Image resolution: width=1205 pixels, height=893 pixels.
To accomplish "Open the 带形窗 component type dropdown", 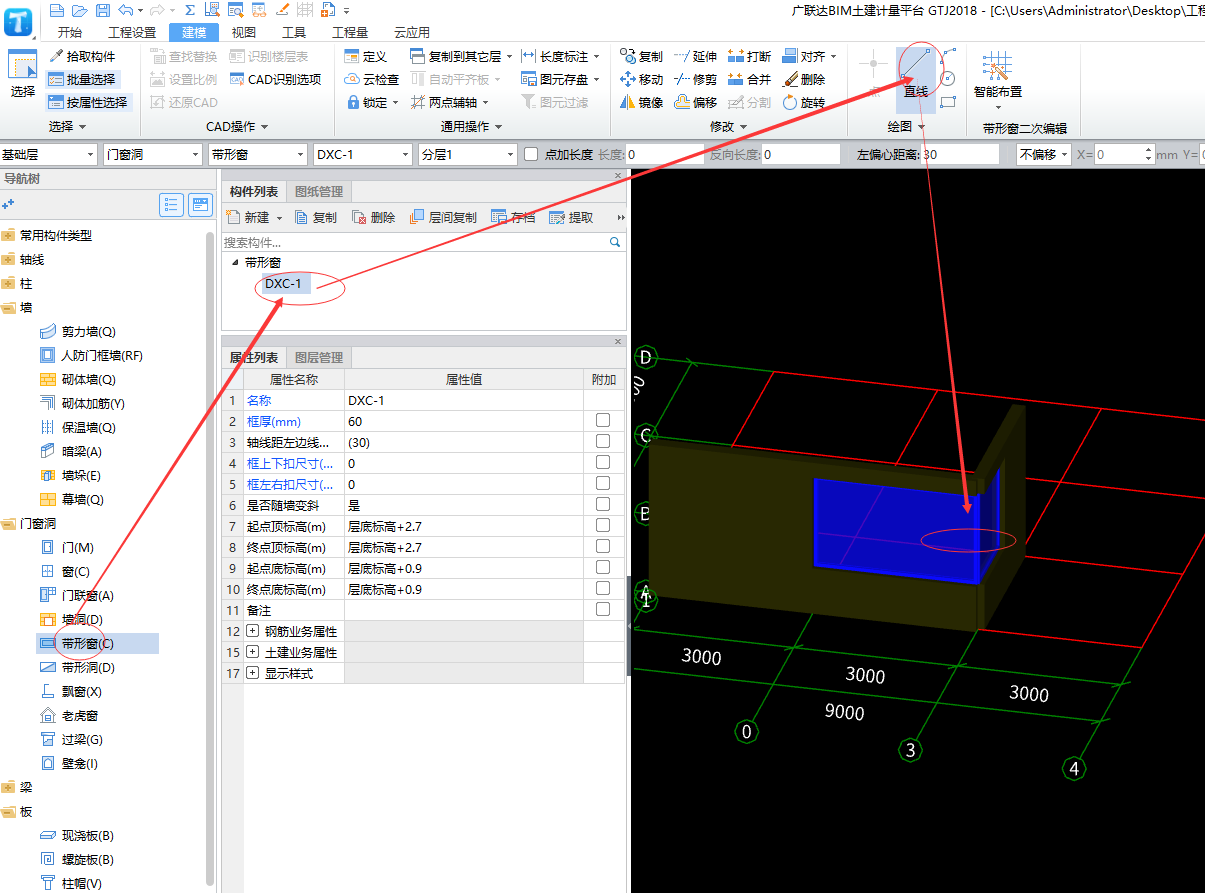I will click(257, 154).
